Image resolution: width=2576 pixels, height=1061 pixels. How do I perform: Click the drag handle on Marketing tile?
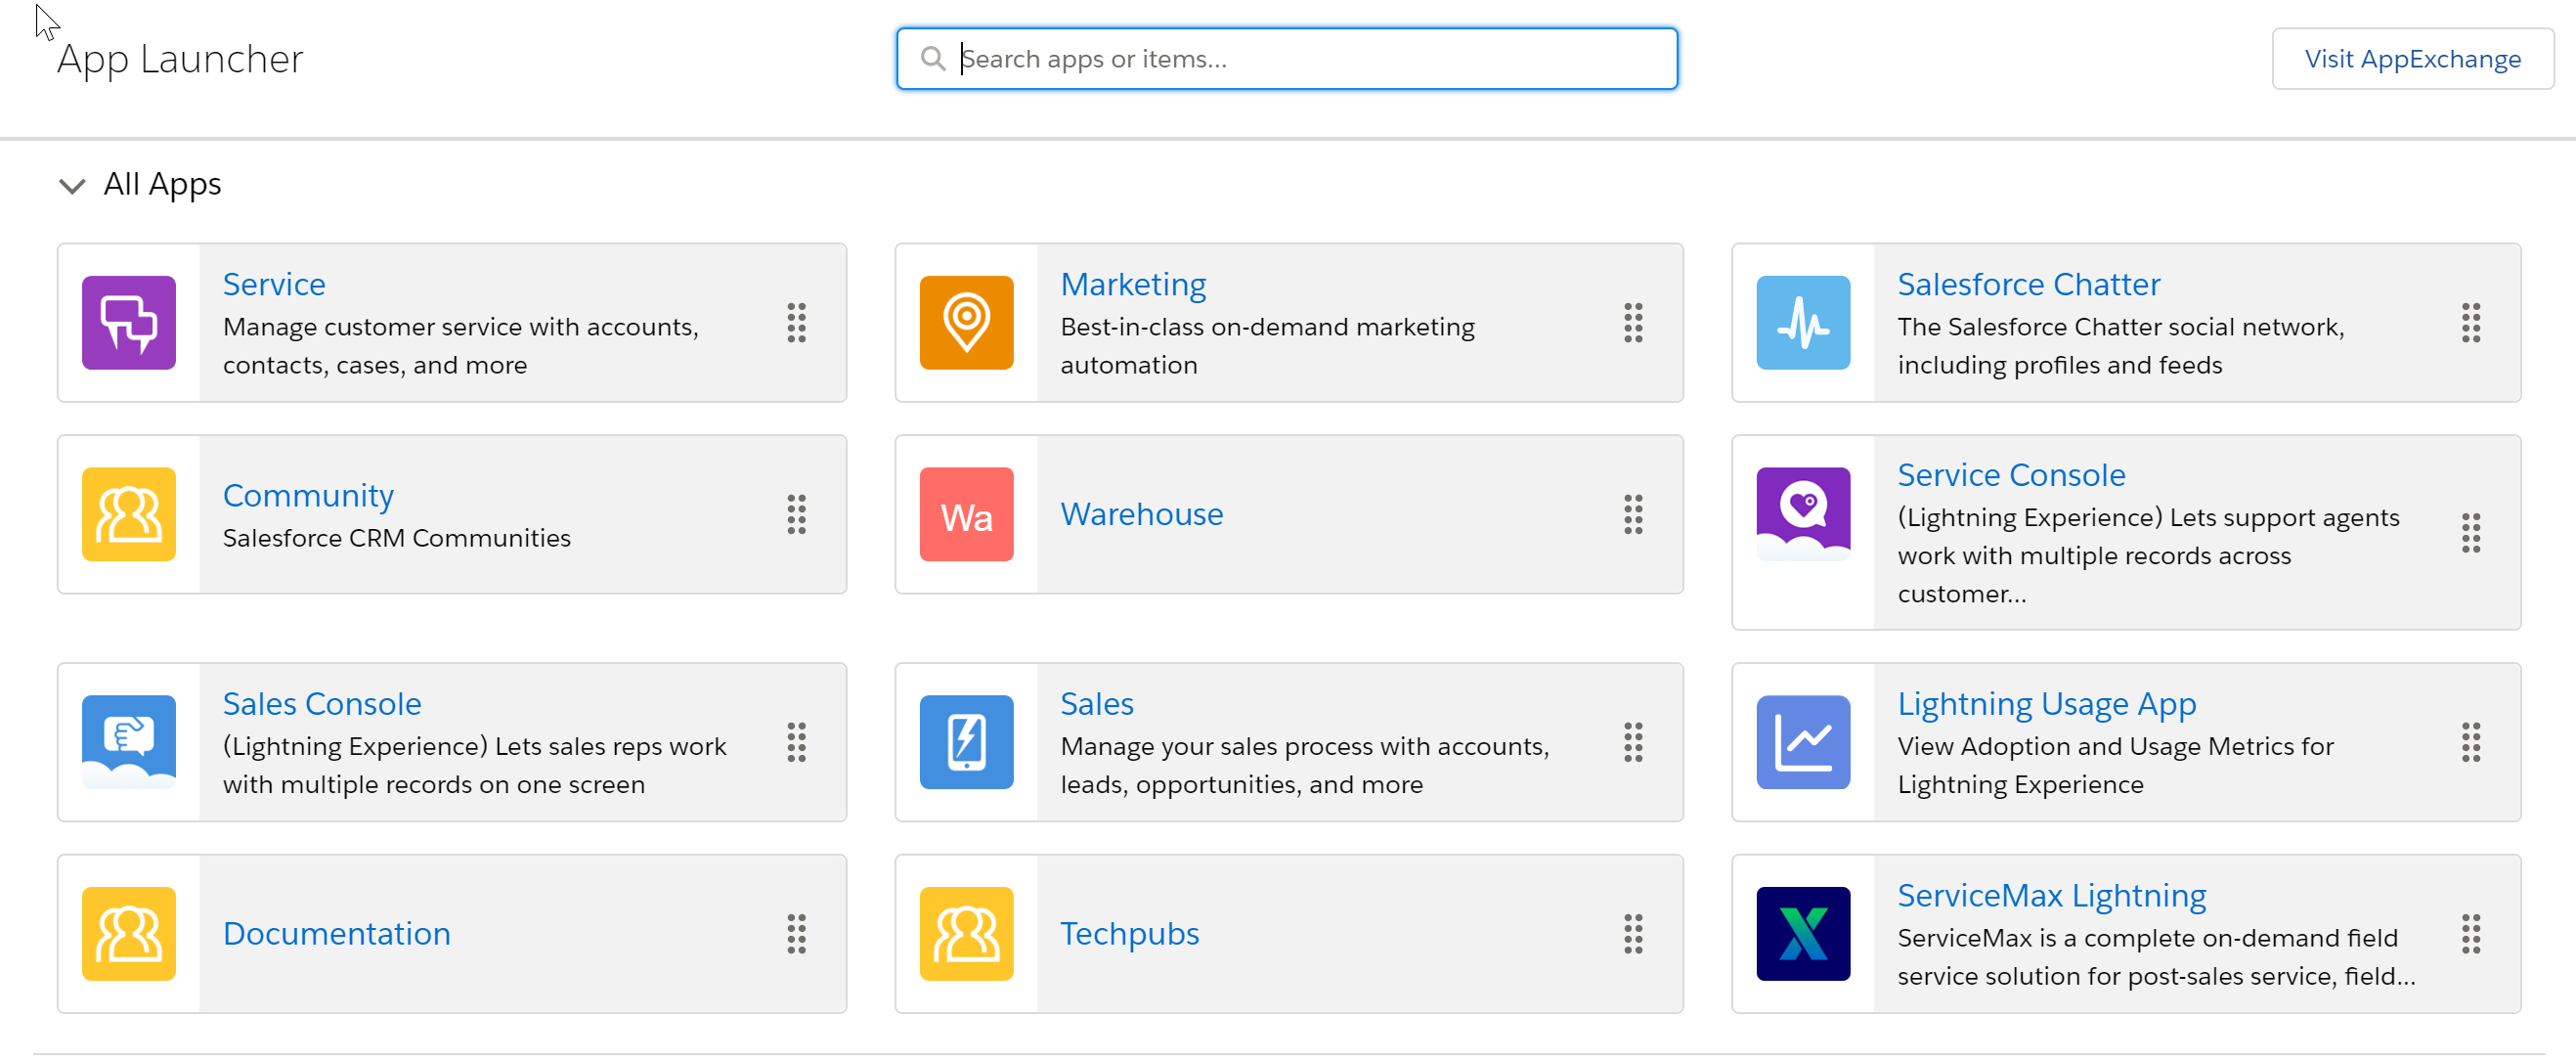tap(1633, 323)
